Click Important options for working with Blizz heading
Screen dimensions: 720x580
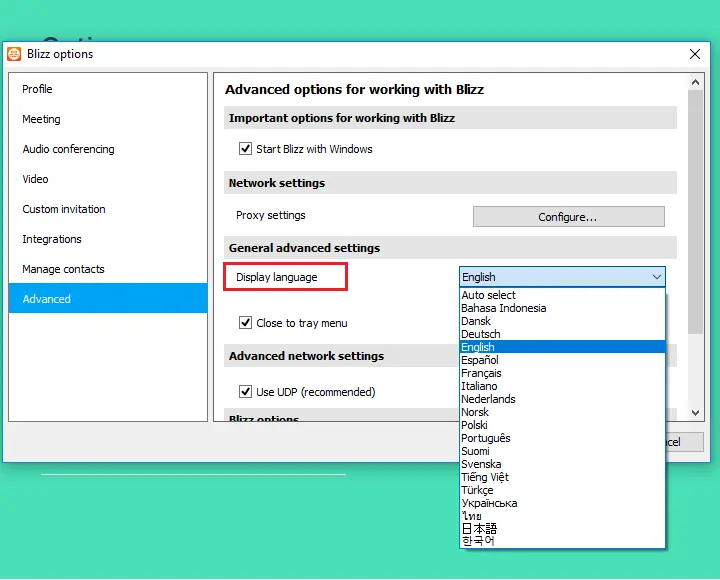342,118
